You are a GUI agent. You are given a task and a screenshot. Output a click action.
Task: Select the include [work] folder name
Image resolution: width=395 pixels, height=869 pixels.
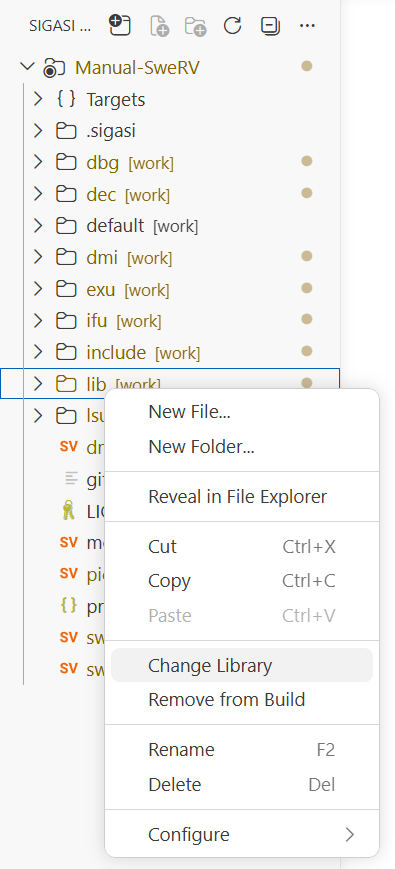[x=143, y=352]
